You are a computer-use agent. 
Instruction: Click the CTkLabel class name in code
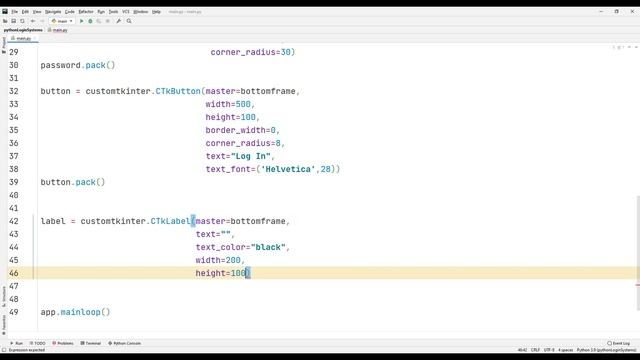tap(170, 221)
